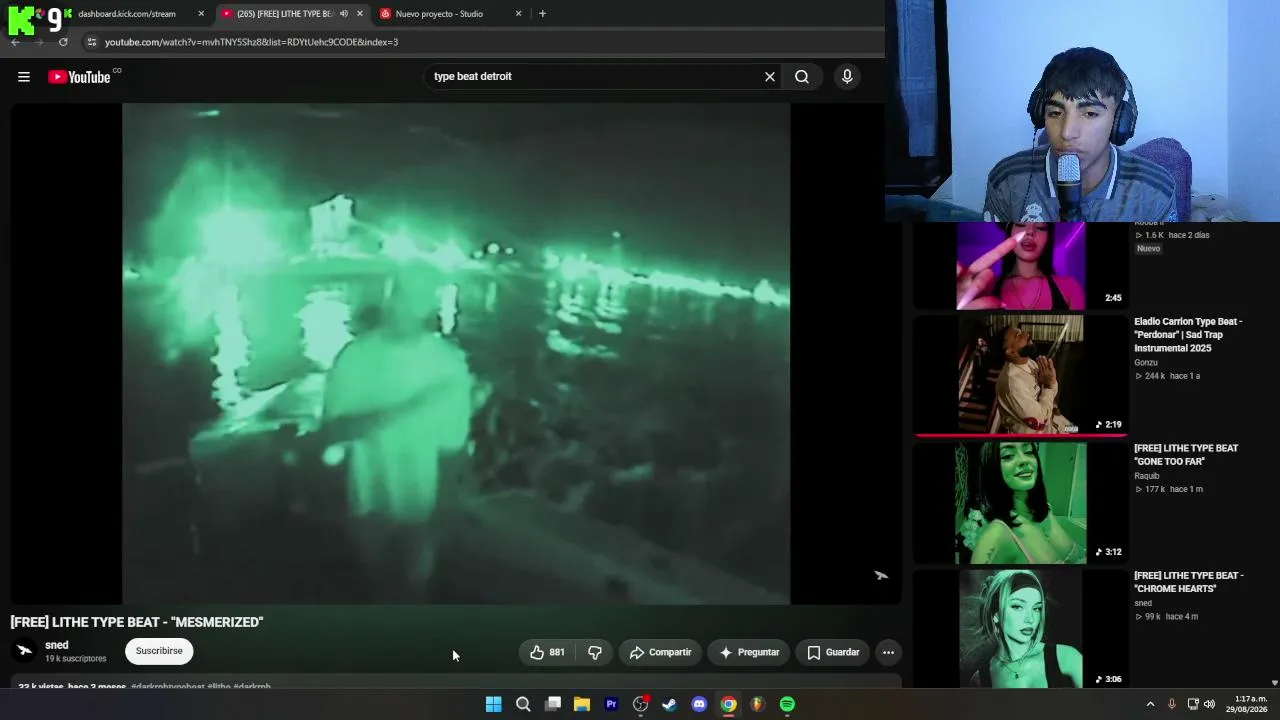Click the 19 k suscriptores text
This screenshot has width=1280, height=720.
tap(75, 659)
